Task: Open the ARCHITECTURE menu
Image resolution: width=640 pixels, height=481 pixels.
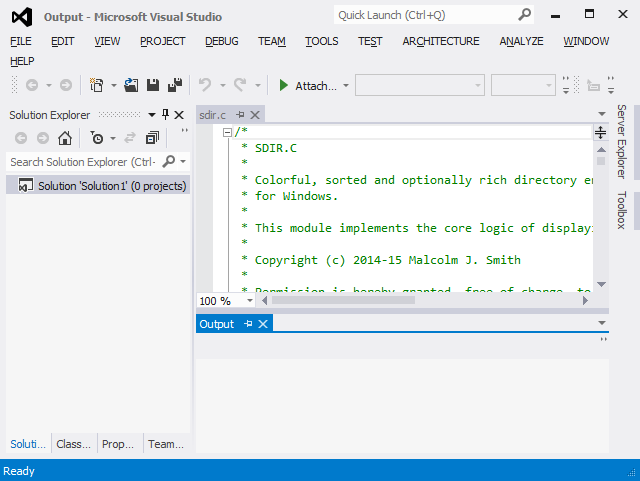Action: (x=441, y=41)
